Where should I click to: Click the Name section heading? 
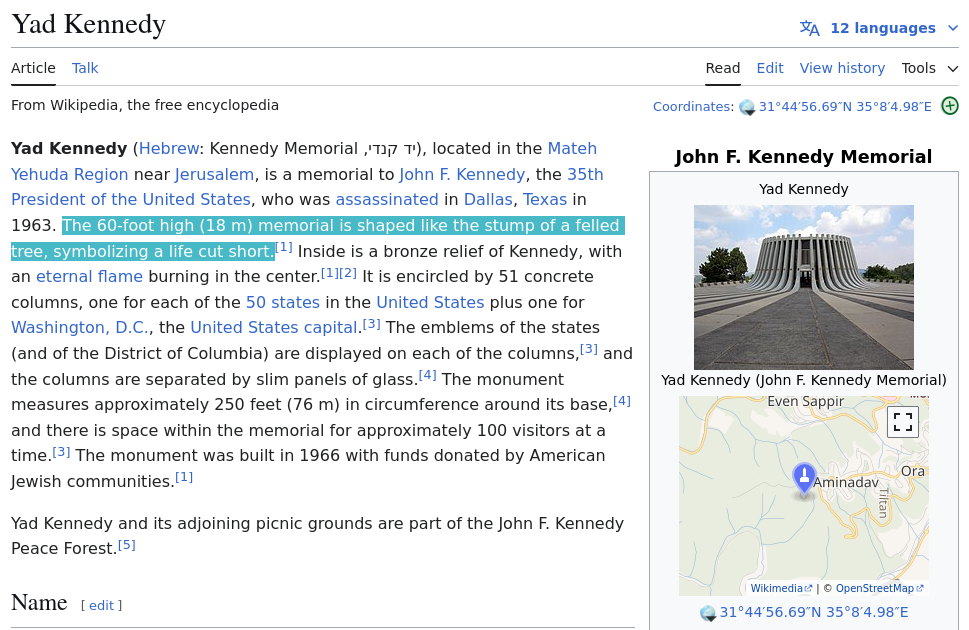click(39, 602)
